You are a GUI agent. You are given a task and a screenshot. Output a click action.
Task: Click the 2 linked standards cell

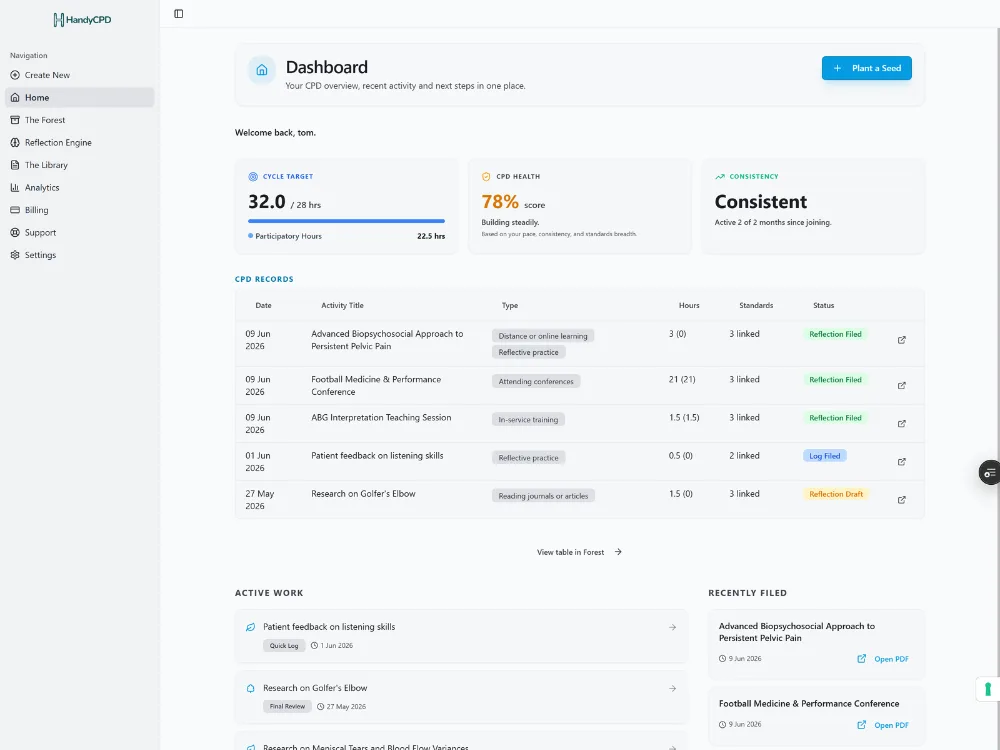pyautogui.click(x=744, y=456)
